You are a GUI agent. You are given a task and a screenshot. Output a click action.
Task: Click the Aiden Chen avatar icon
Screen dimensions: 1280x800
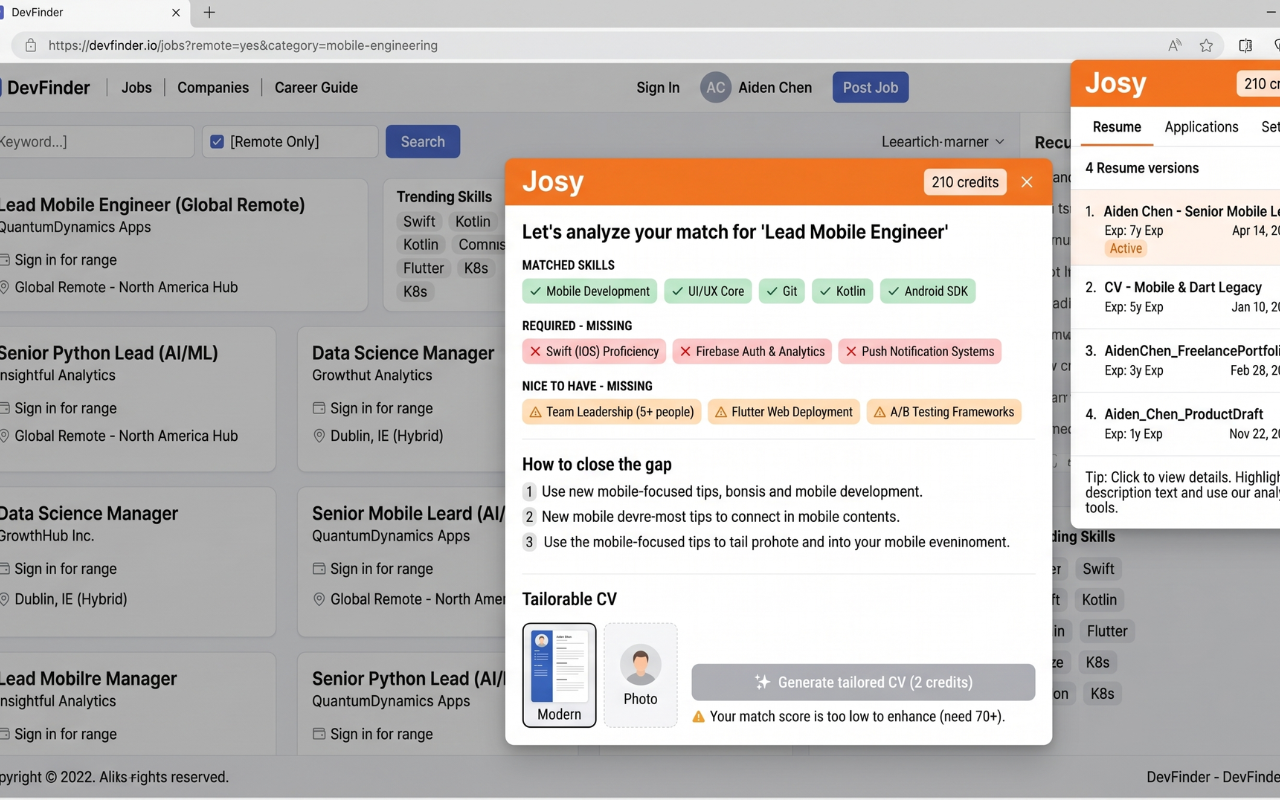pos(715,87)
